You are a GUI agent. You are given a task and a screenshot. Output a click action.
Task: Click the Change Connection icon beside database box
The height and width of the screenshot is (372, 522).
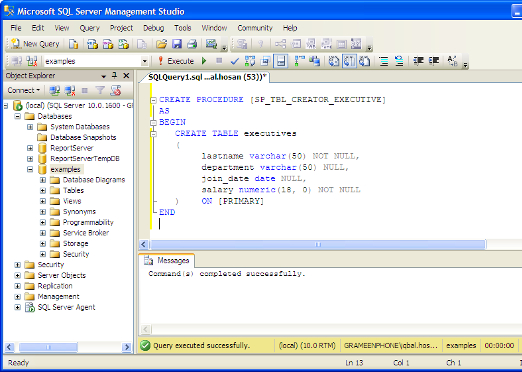tap(32, 61)
